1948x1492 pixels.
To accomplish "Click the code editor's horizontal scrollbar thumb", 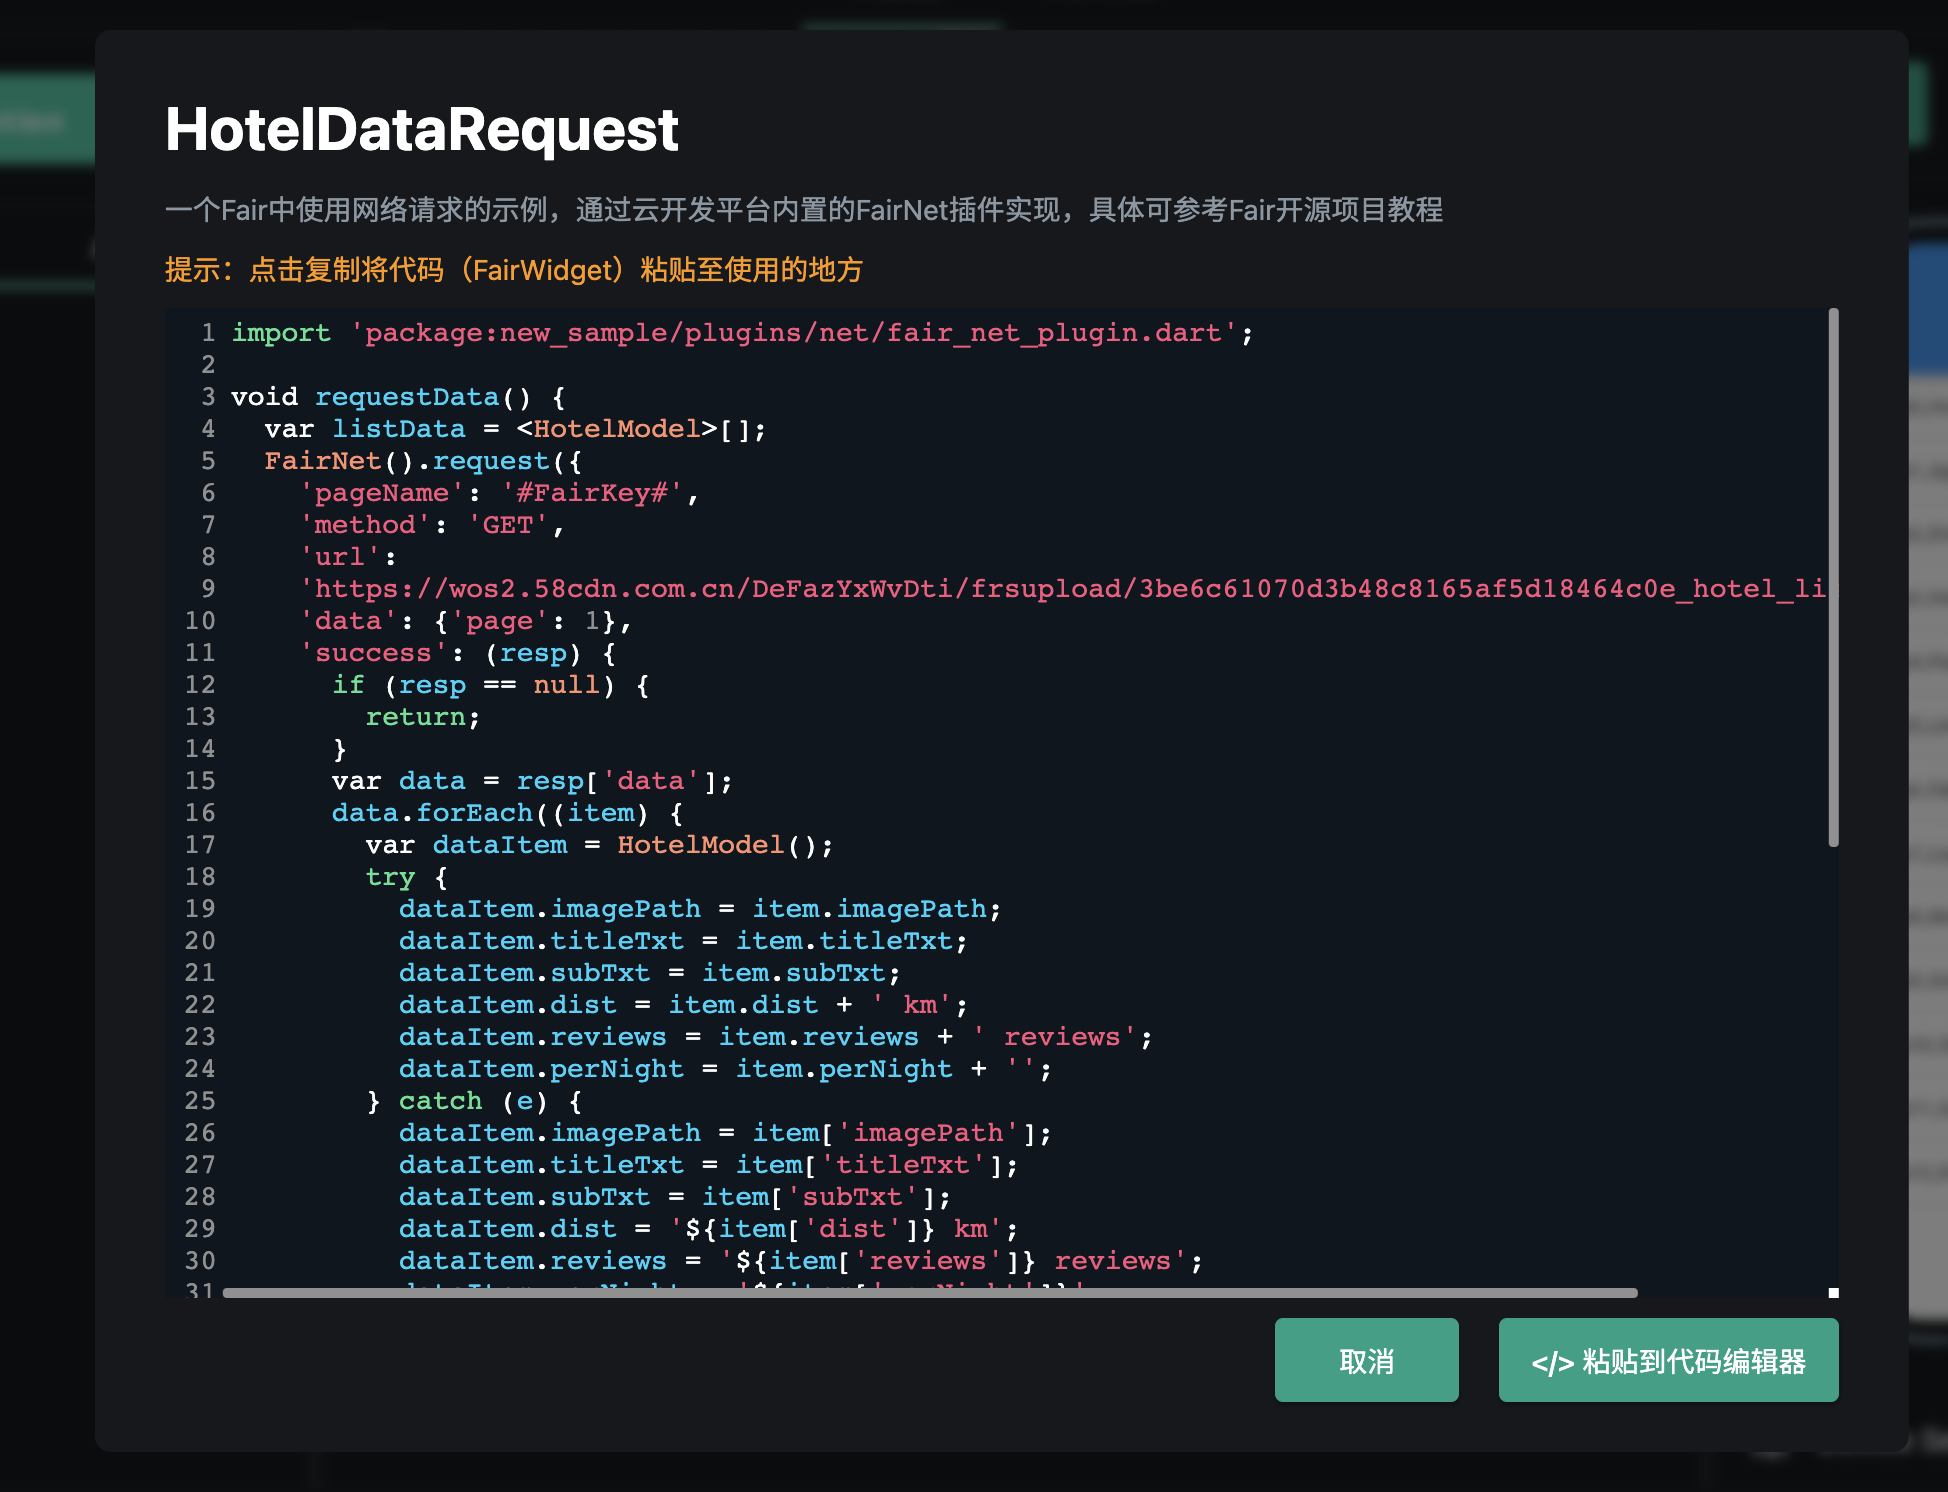I will pyautogui.click(x=928, y=1292).
